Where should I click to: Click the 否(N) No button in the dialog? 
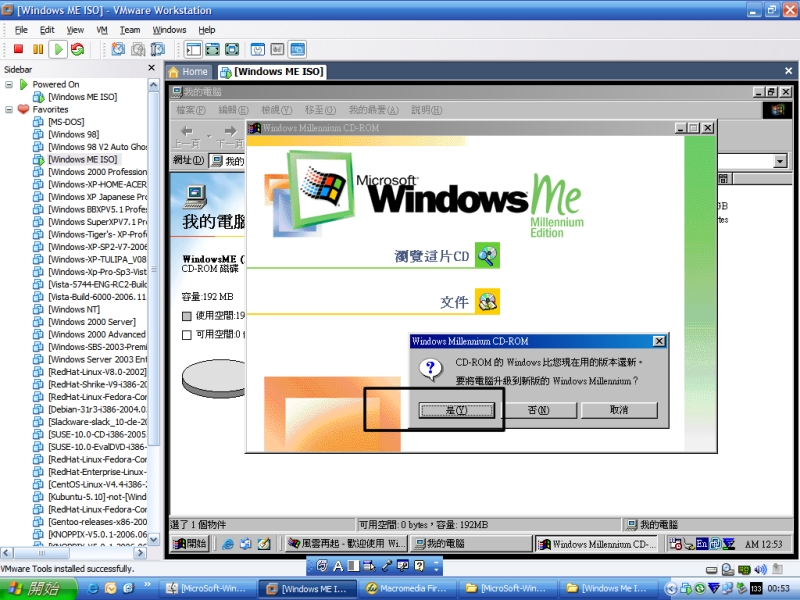point(539,410)
